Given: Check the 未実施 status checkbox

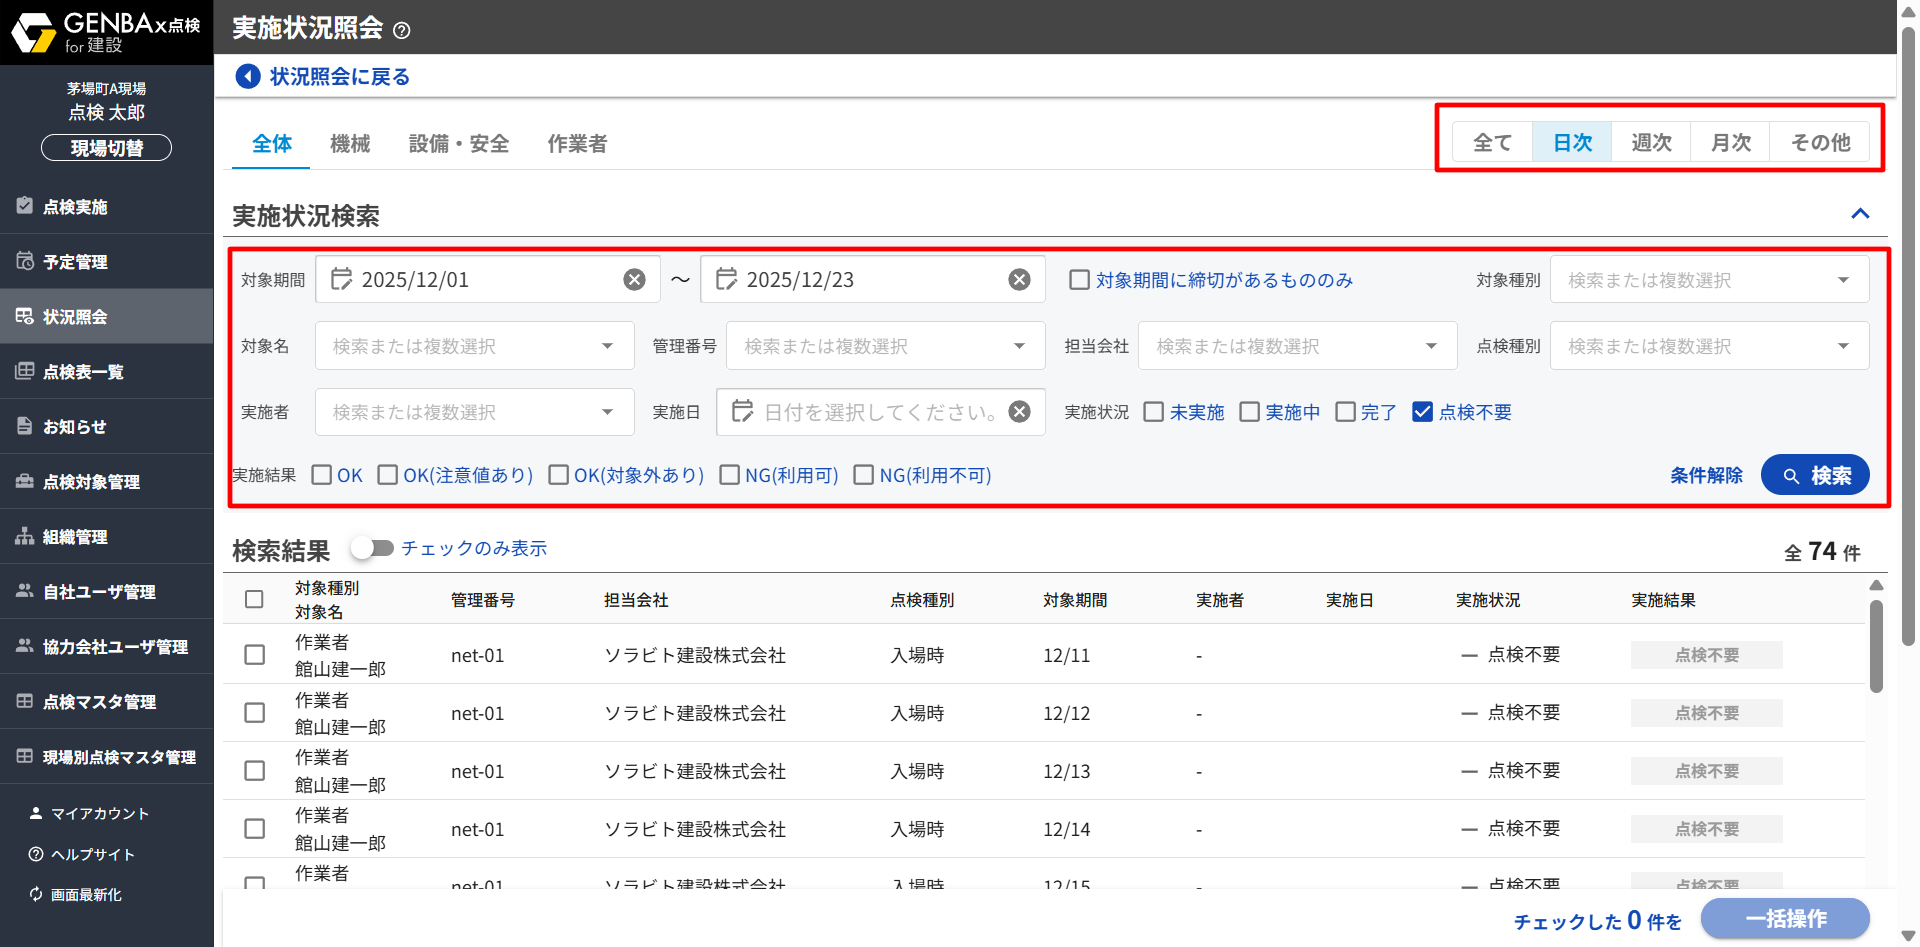Looking at the screenshot, I should pyautogui.click(x=1154, y=412).
